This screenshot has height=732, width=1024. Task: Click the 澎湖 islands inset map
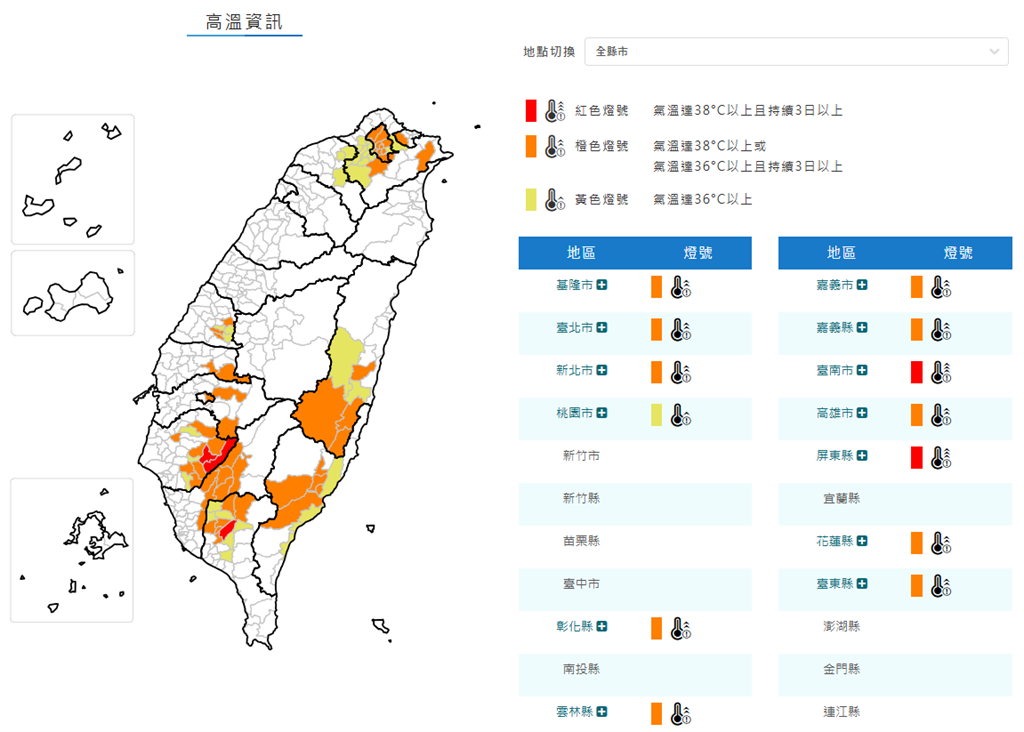72,550
